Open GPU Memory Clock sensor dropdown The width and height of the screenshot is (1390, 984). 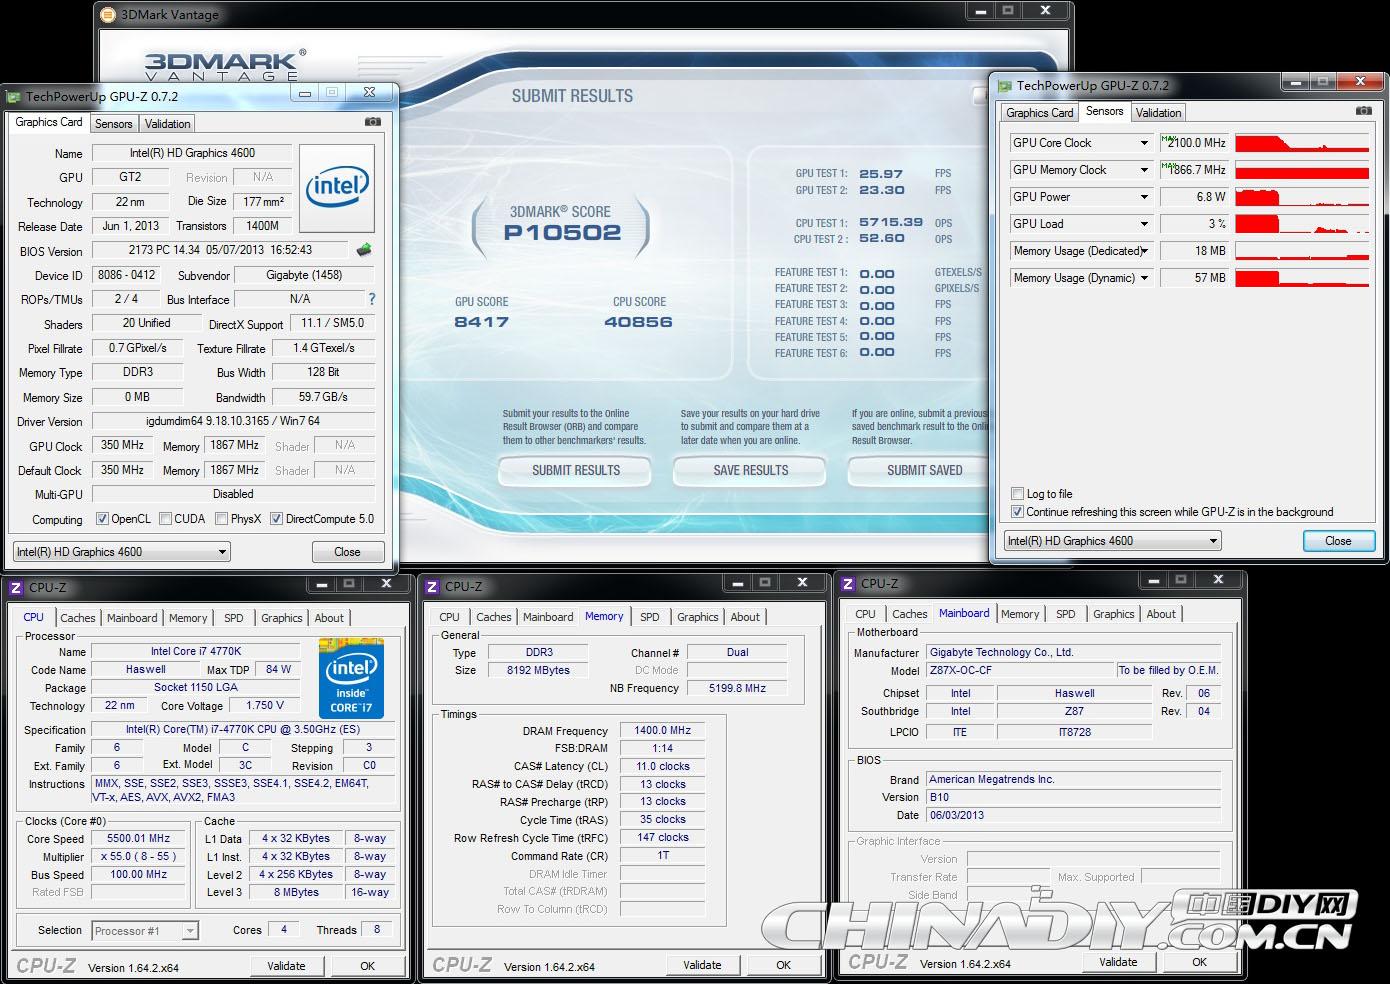(x=1144, y=170)
